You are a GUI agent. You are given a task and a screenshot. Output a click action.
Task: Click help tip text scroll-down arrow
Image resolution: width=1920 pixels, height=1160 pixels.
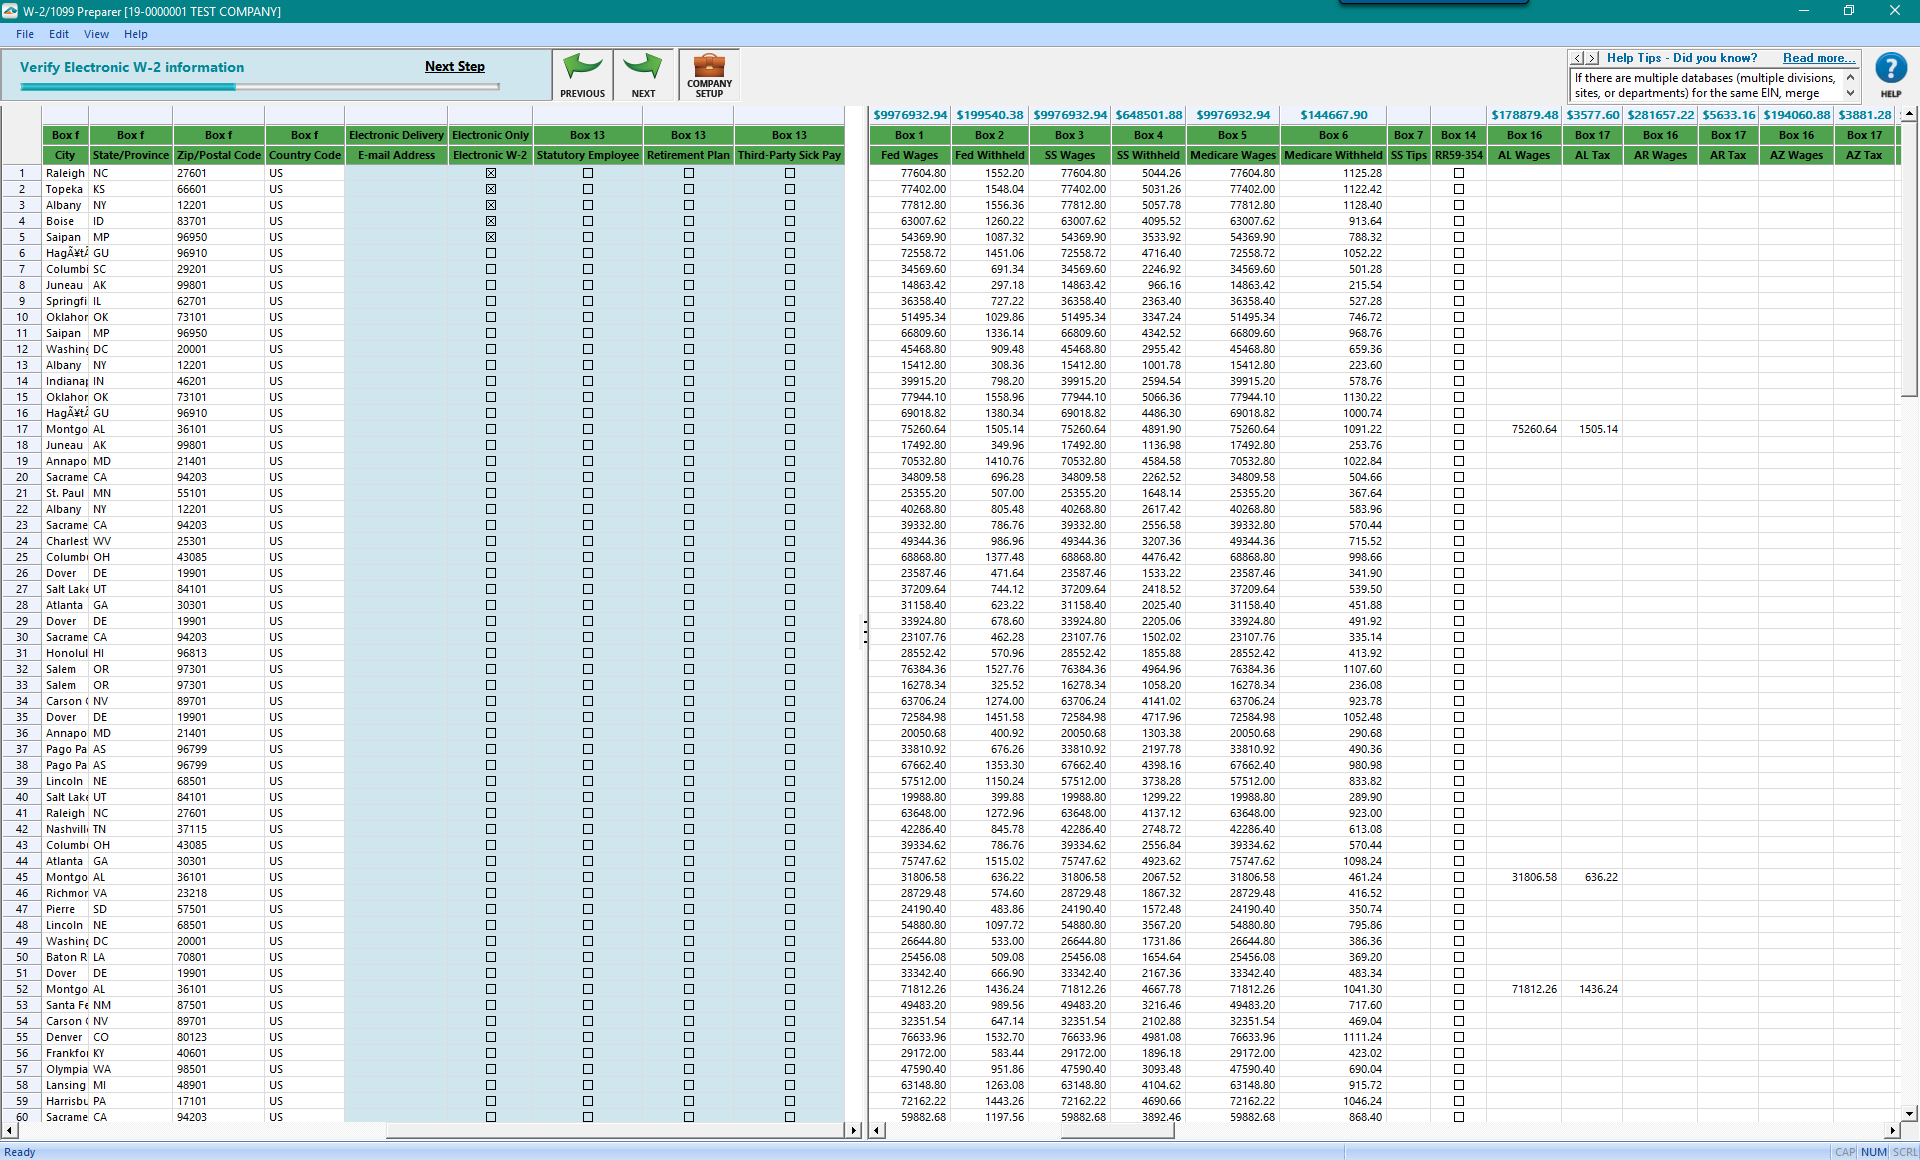pos(1850,93)
